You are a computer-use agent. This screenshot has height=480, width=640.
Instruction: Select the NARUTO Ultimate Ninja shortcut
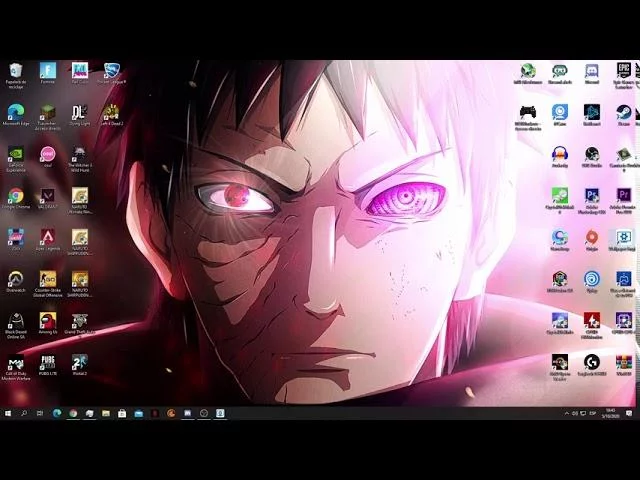(80, 201)
